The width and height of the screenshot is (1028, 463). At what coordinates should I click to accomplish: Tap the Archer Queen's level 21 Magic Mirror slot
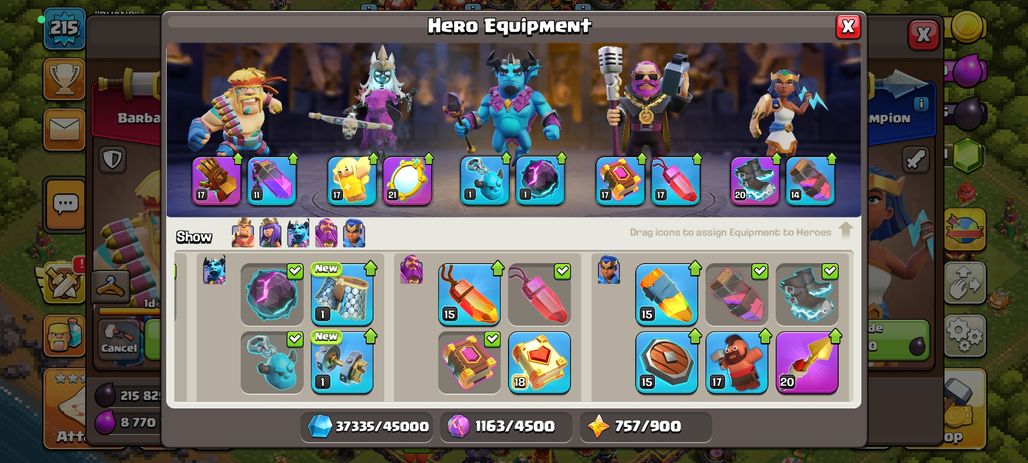coord(407,180)
